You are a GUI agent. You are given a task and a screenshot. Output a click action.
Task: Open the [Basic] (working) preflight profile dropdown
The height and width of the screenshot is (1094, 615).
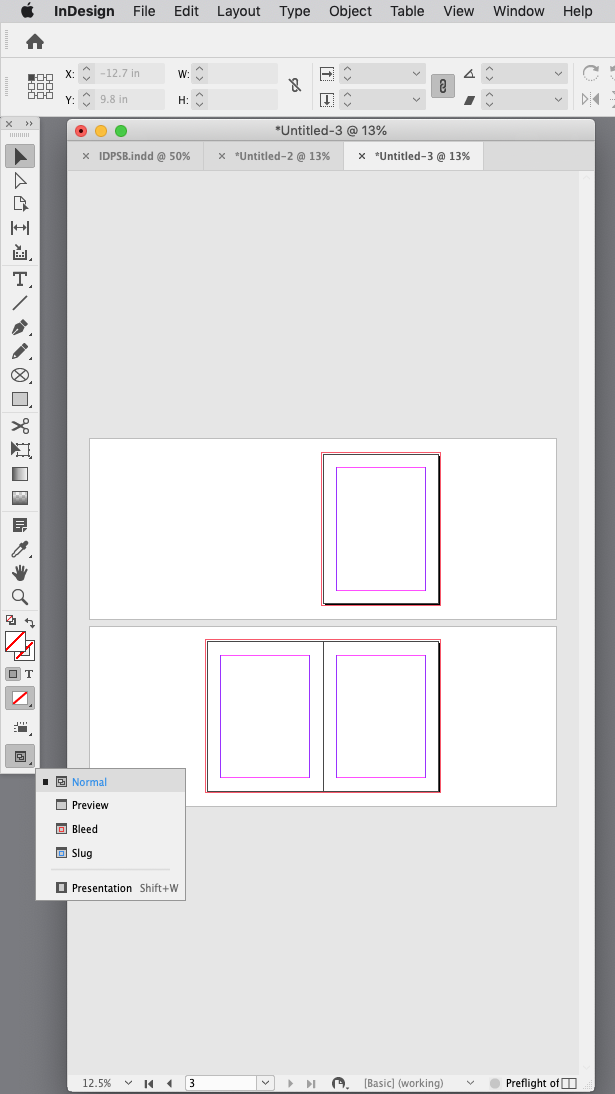(x=470, y=1083)
